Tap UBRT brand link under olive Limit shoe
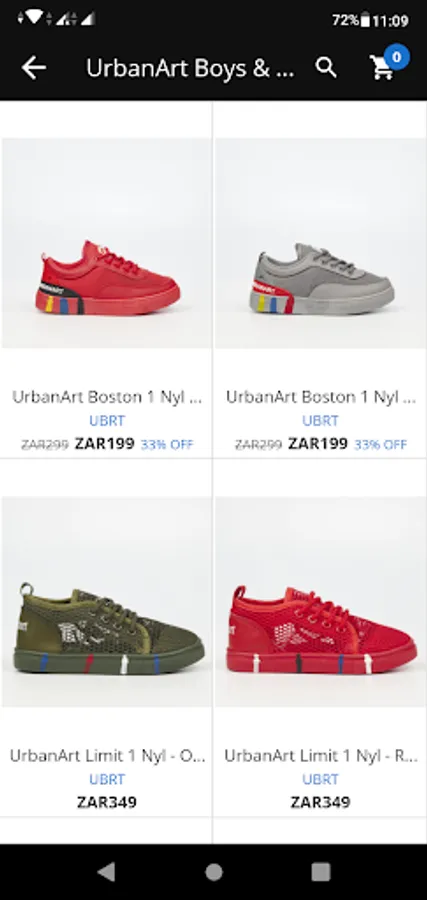The width and height of the screenshot is (427, 900). (x=107, y=779)
